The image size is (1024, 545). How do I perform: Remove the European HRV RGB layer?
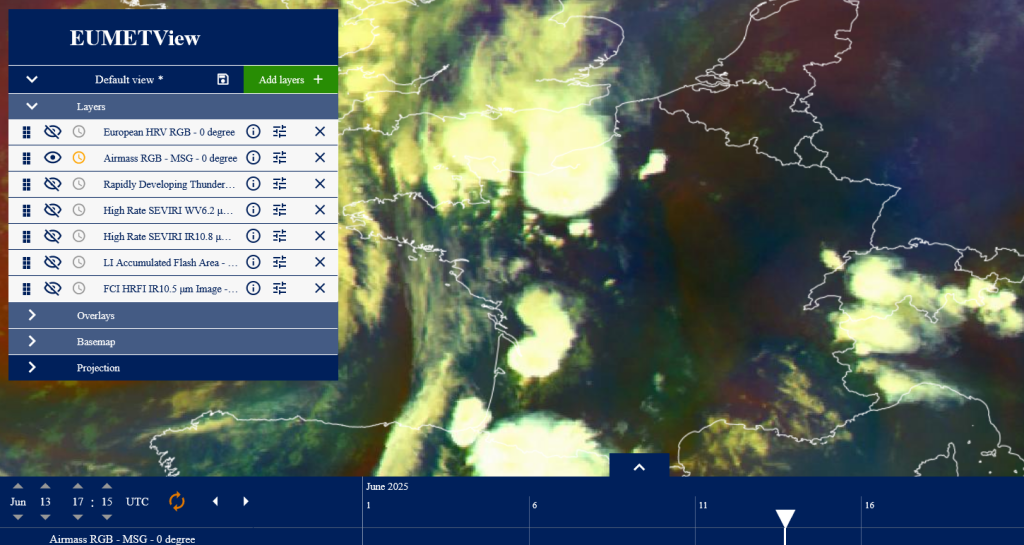pos(320,132)
